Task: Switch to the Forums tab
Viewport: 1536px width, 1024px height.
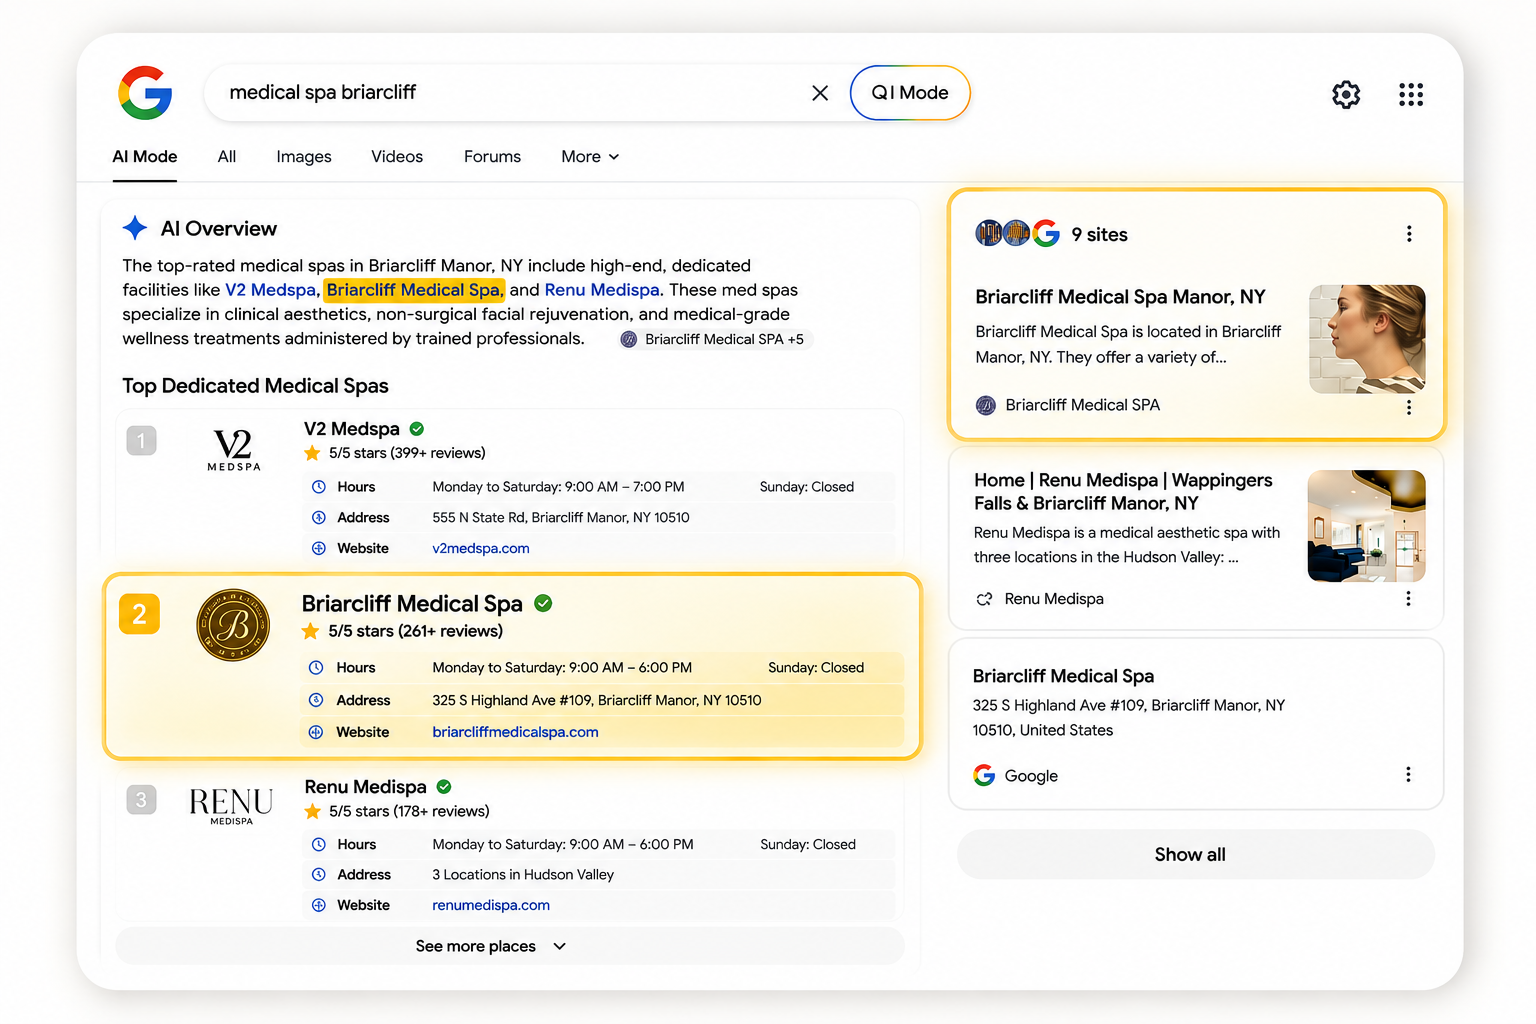Action: click(x=492, y=157)
